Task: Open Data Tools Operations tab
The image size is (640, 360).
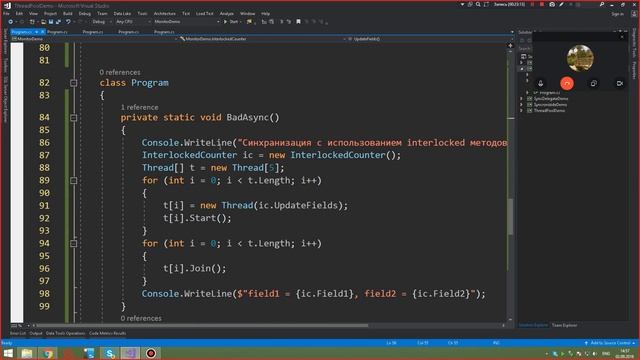Action: click(x=65, y=333)
